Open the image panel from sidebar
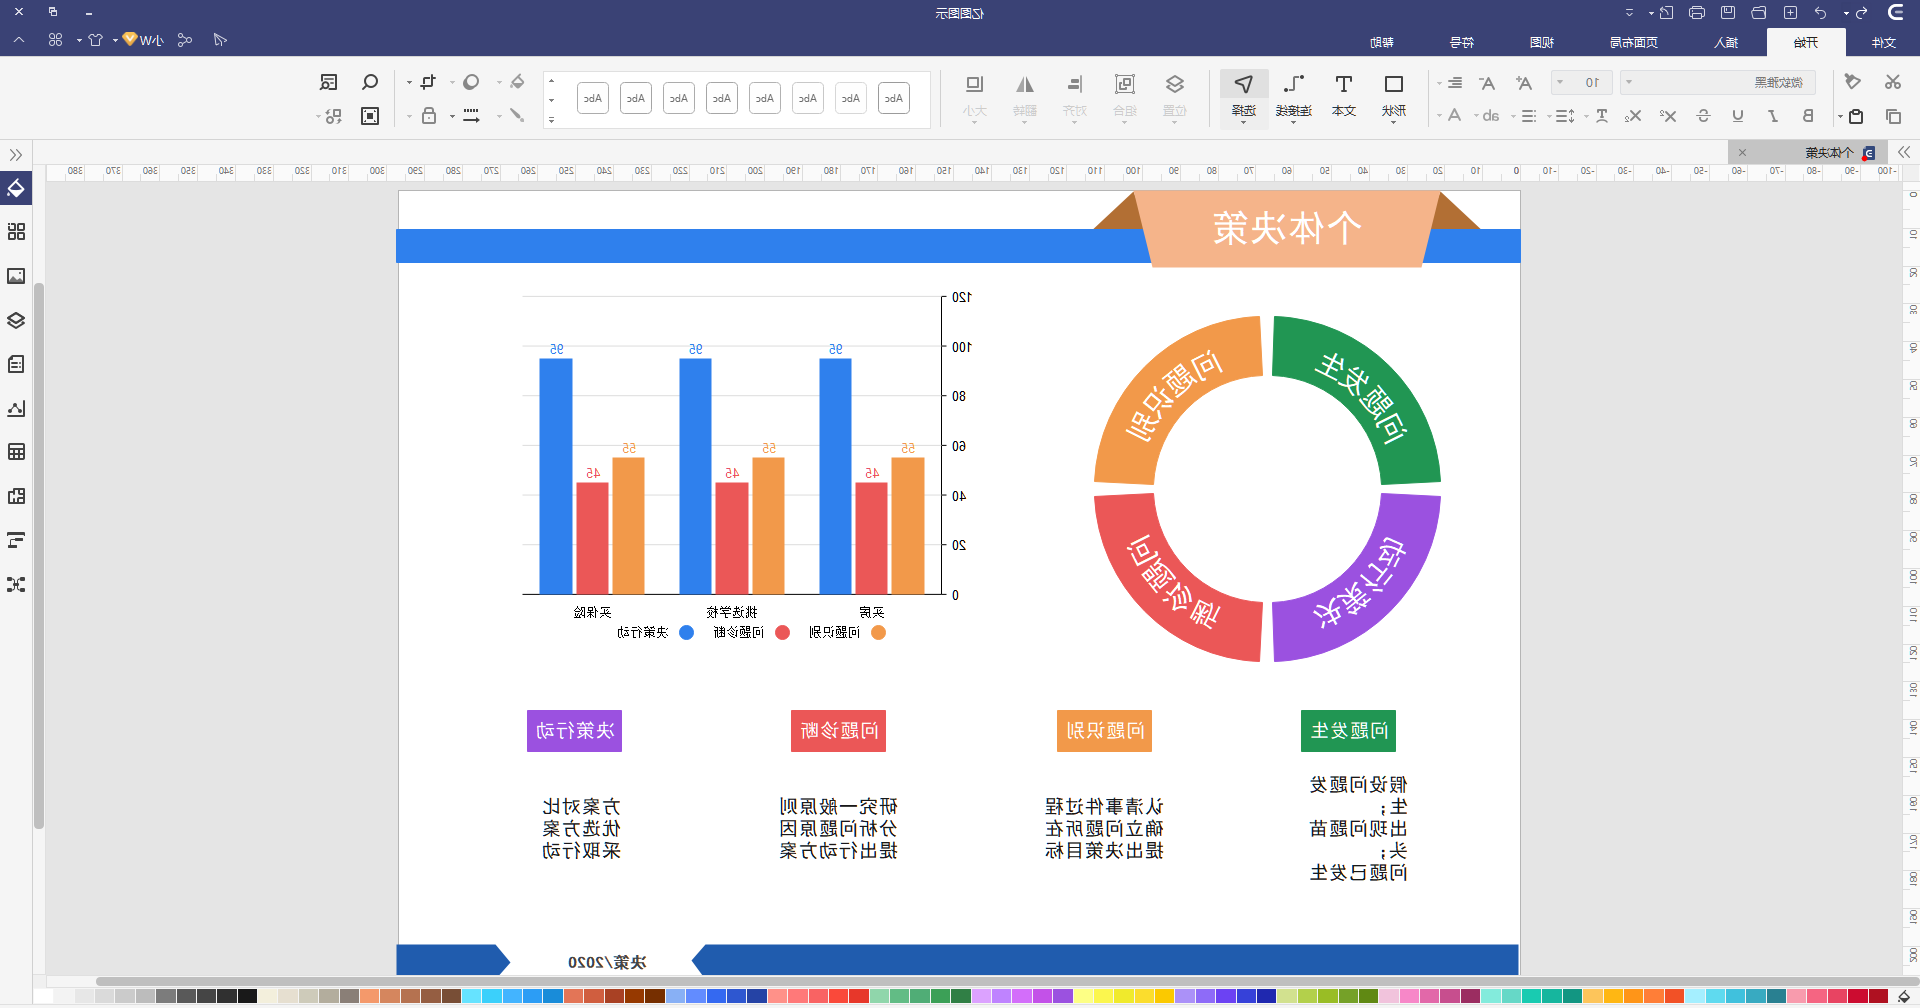This screenshot has width=1920, height=1008. 16,276
